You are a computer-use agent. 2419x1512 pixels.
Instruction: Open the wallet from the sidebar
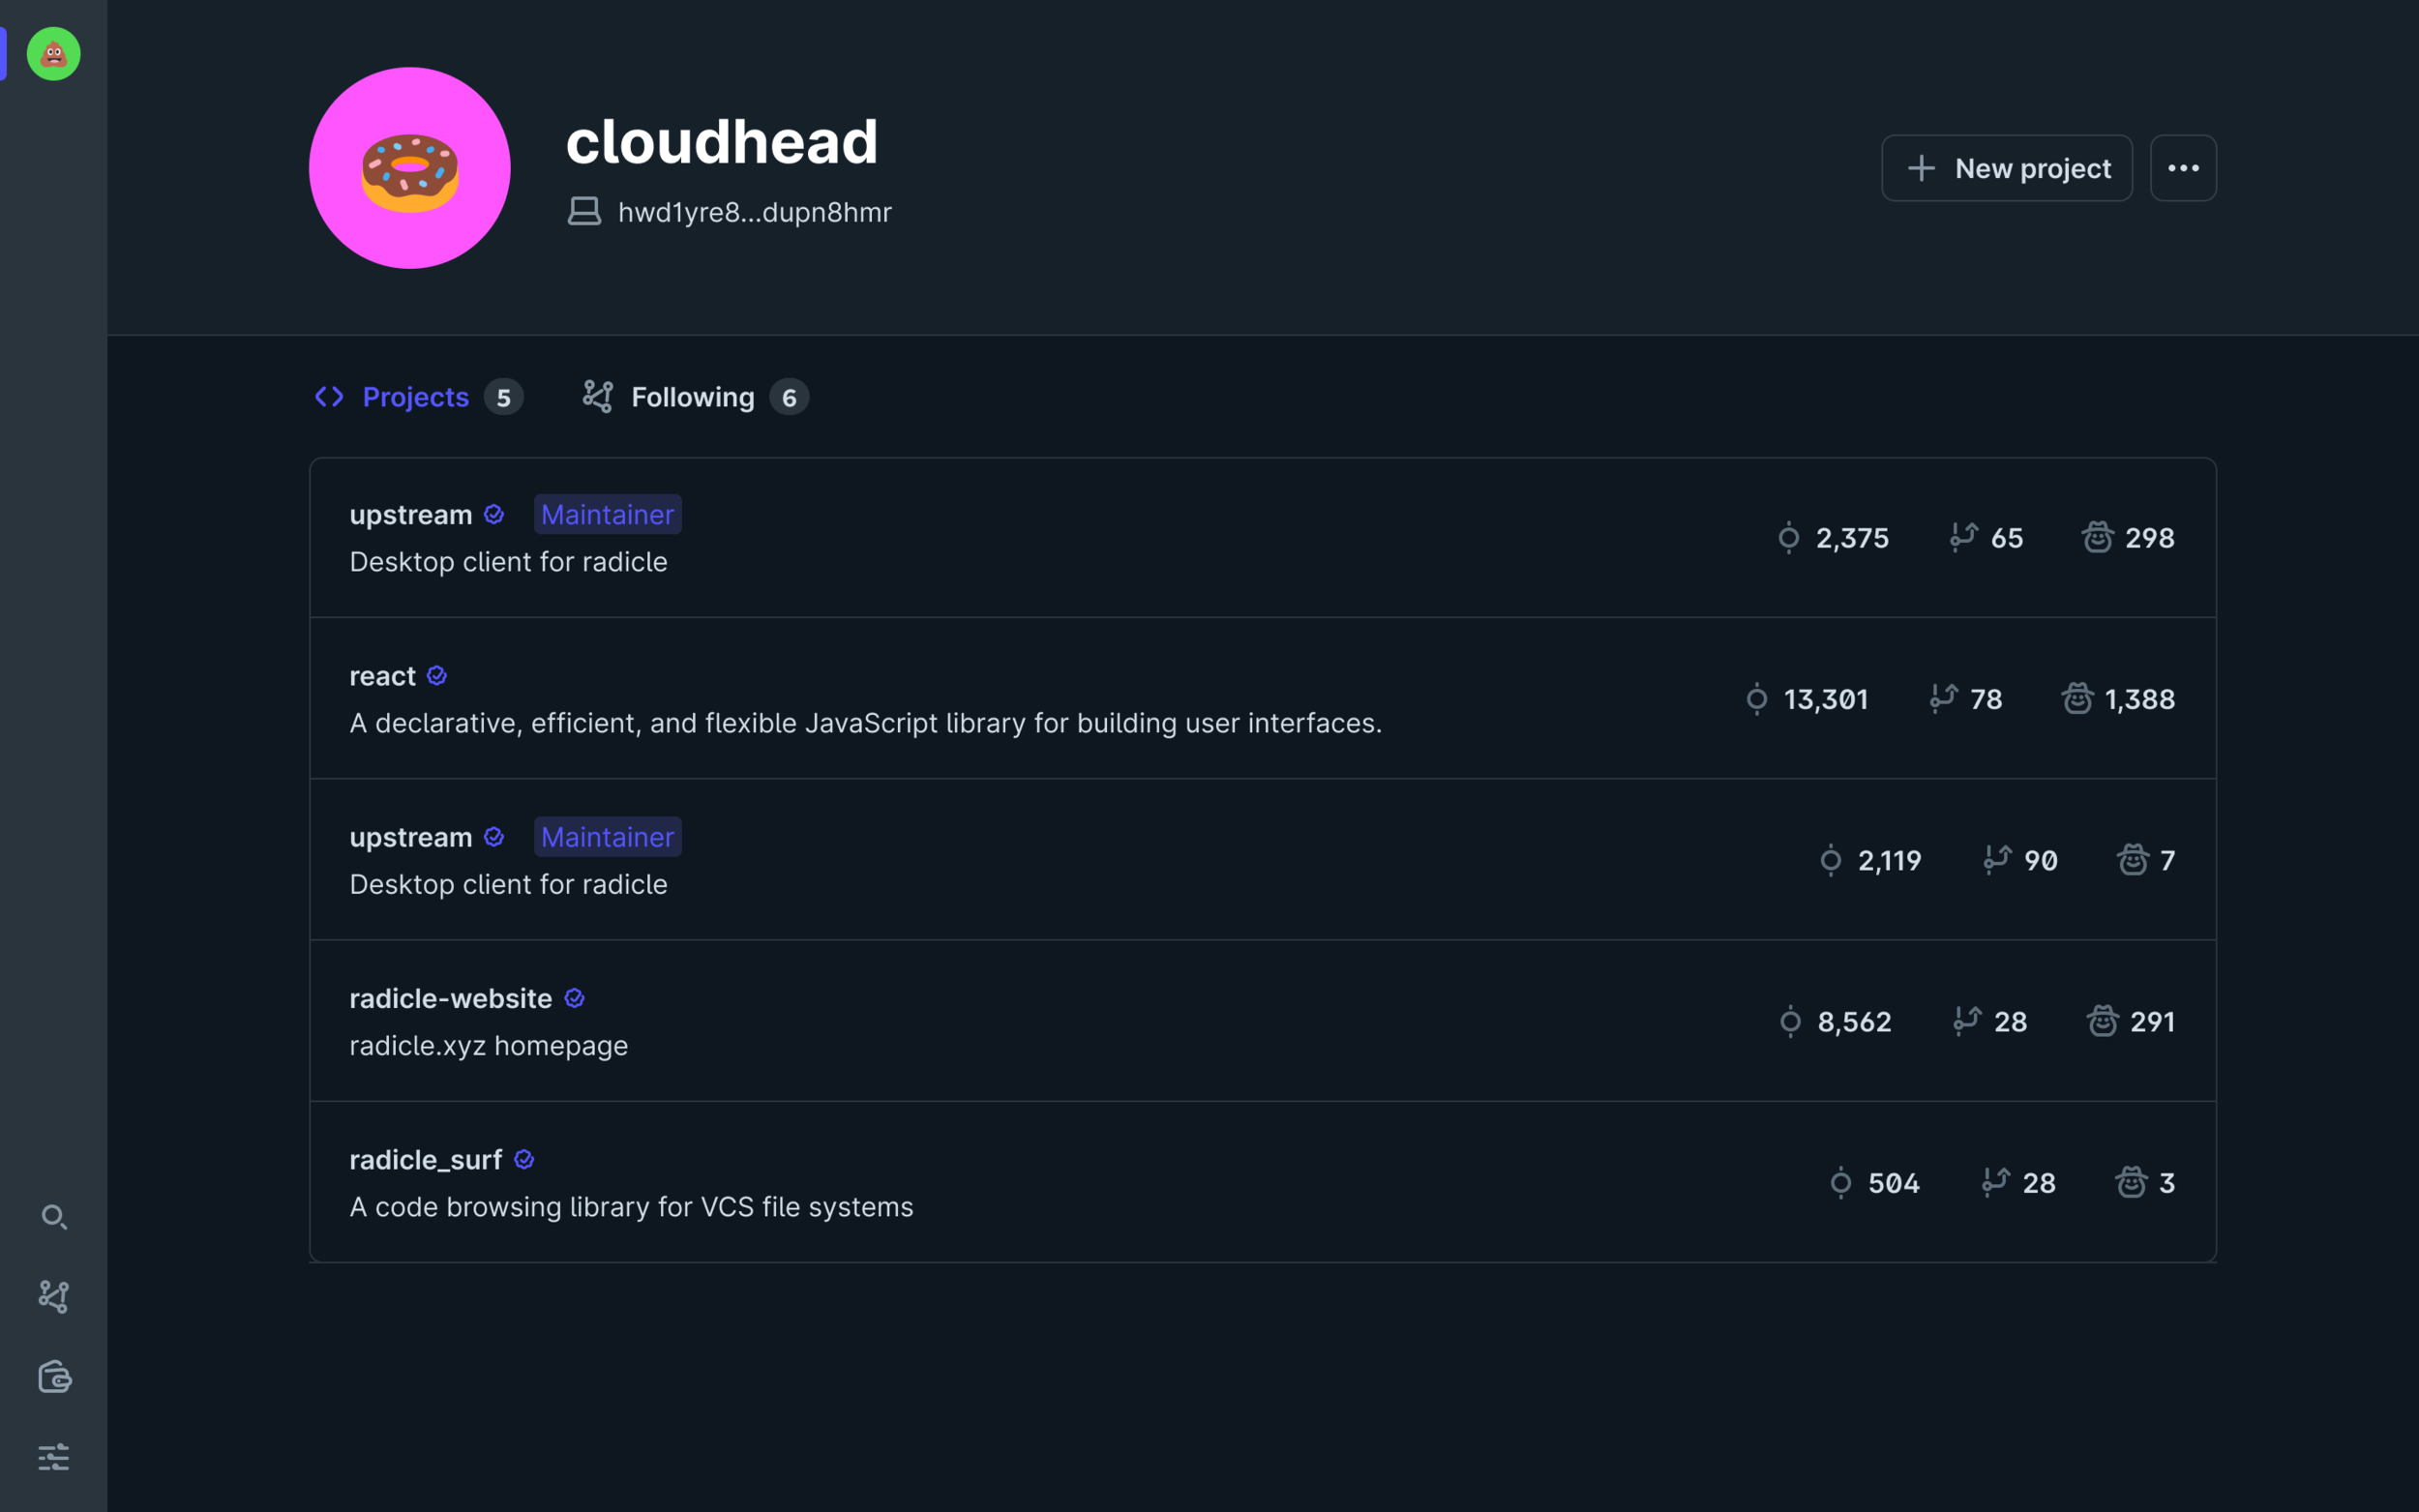tap(53, 1377)
